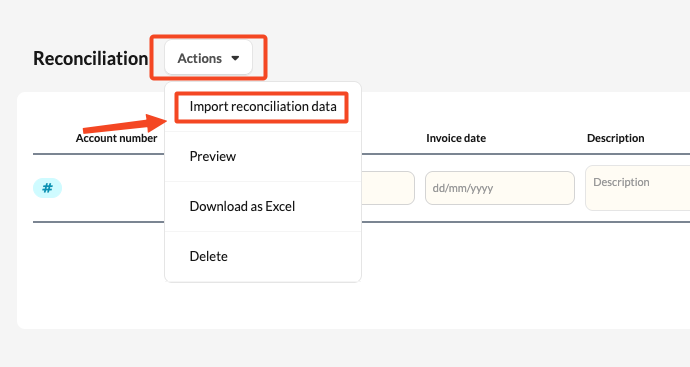Viewport: 690px width, 367px height.
Task: Select Import reconciliation data
Action: (263, 106)
